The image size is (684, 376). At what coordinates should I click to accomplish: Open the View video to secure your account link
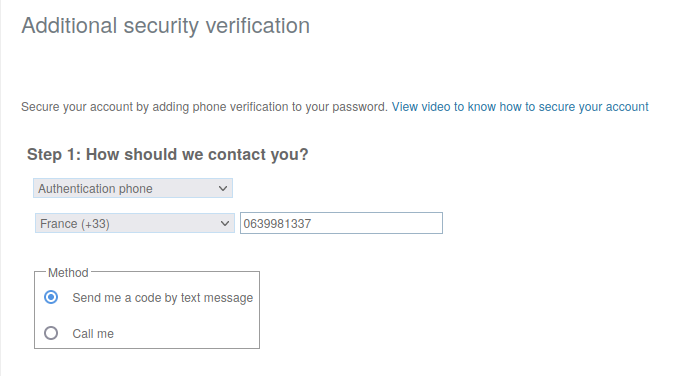point(520,107)
